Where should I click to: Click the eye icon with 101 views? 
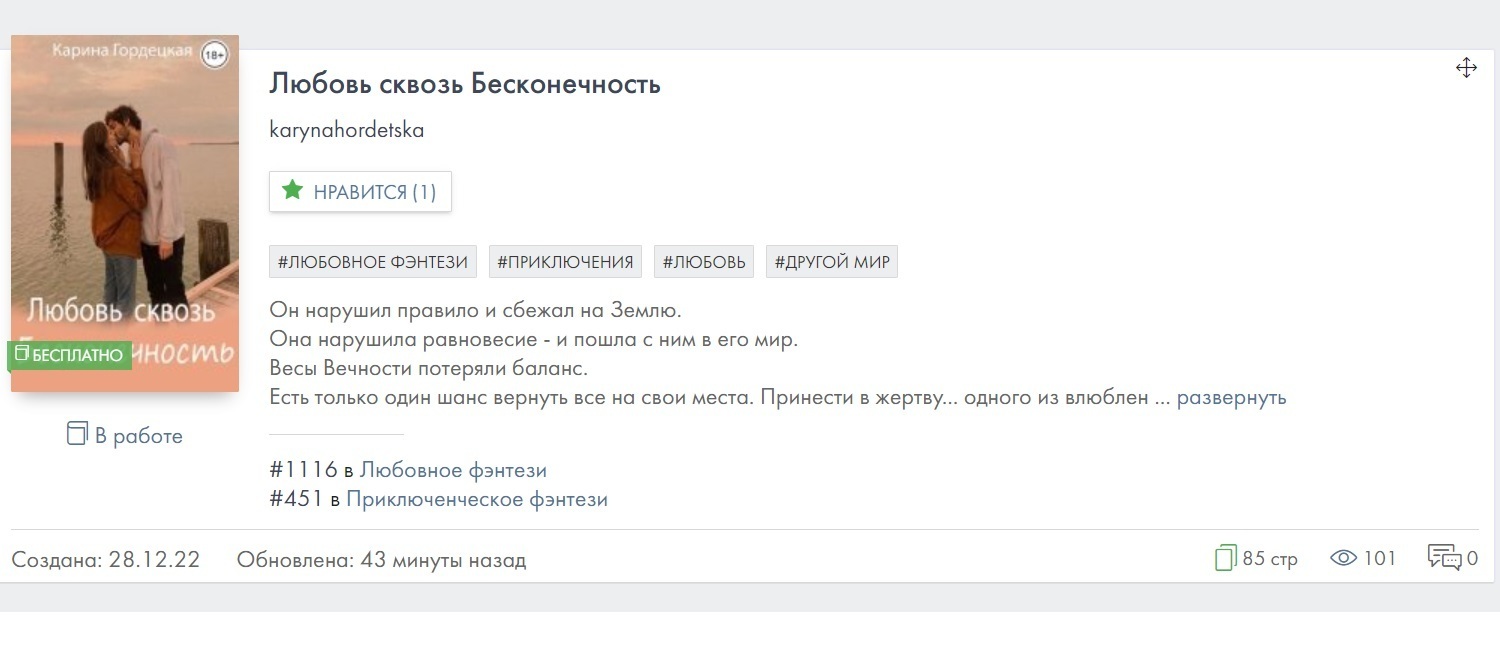pos(1340,558)
